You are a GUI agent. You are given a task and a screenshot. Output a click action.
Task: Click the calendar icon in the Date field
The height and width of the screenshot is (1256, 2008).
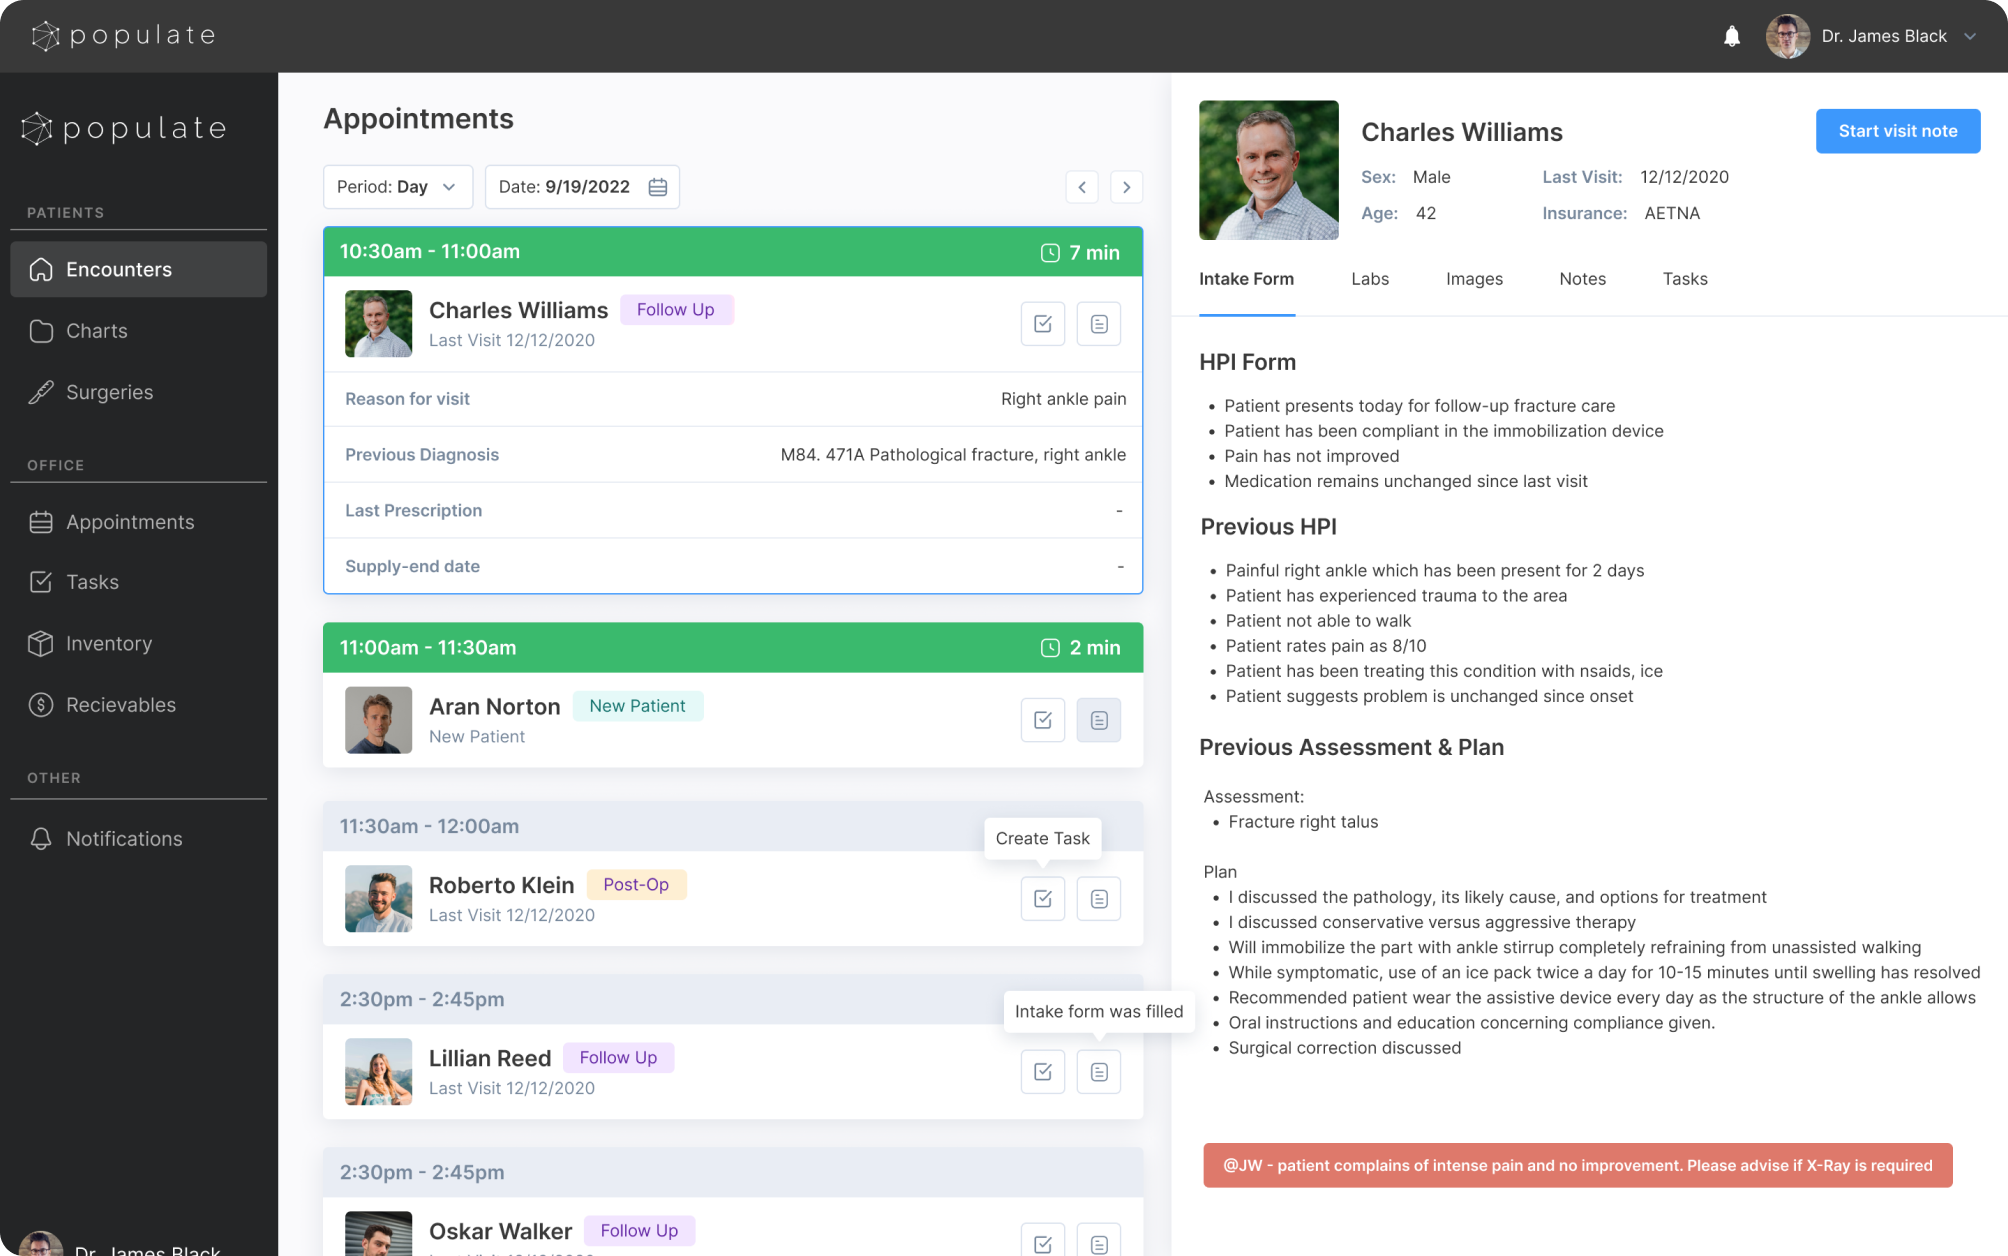(x=657, y=186)
